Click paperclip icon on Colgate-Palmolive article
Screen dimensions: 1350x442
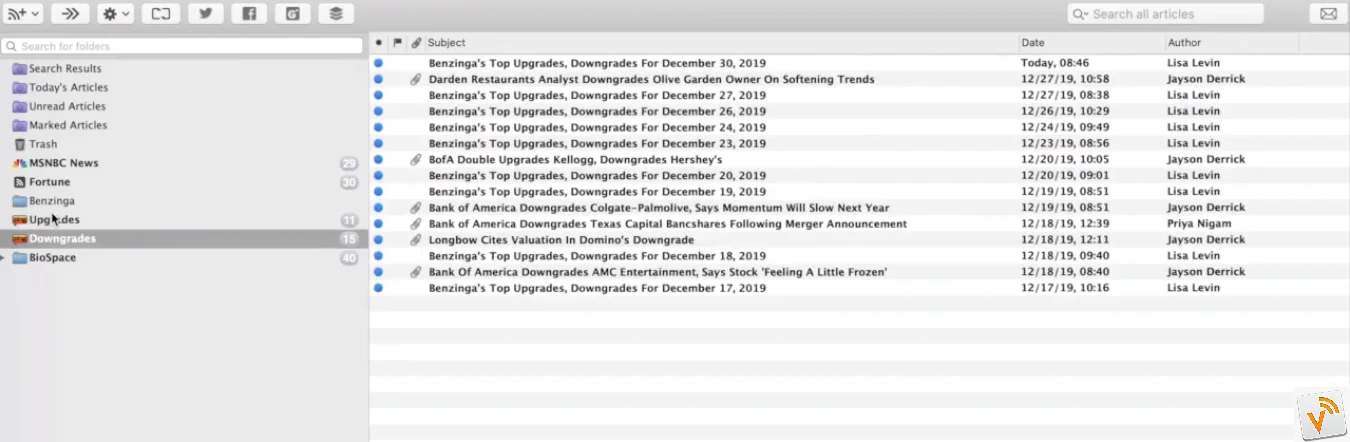(x=416, y=208)
